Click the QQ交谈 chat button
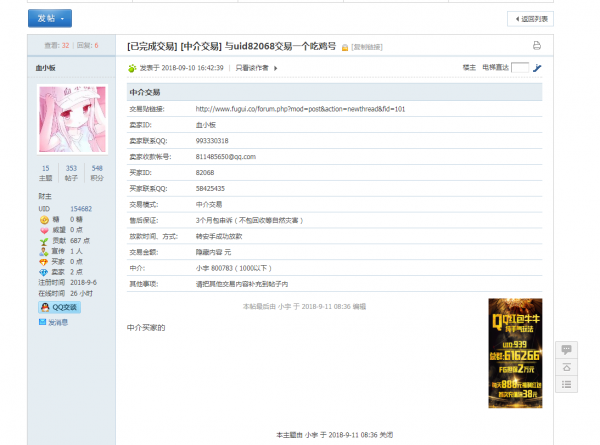The height and width of the screenshot is (445, 600). [59, 307]
